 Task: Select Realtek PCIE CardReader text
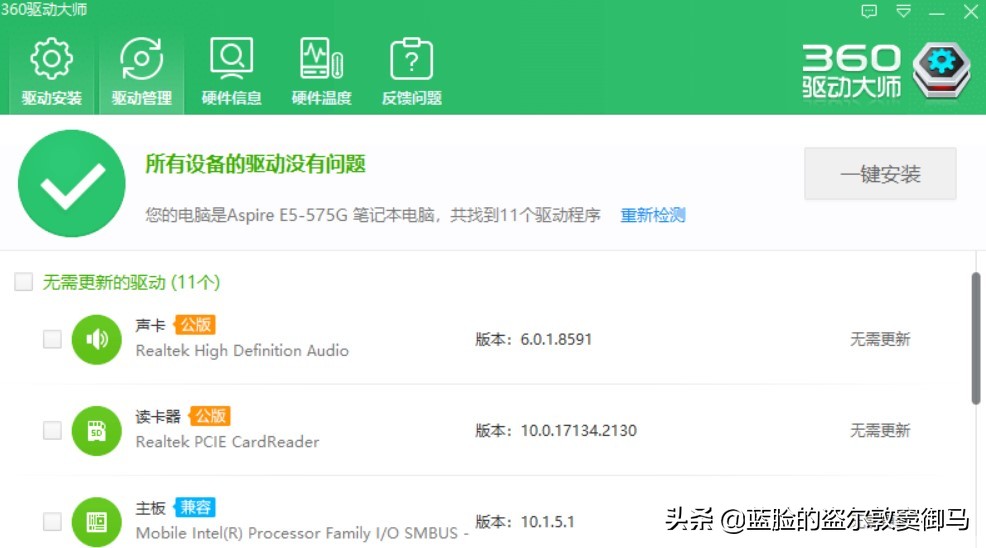tap(227, 442)
